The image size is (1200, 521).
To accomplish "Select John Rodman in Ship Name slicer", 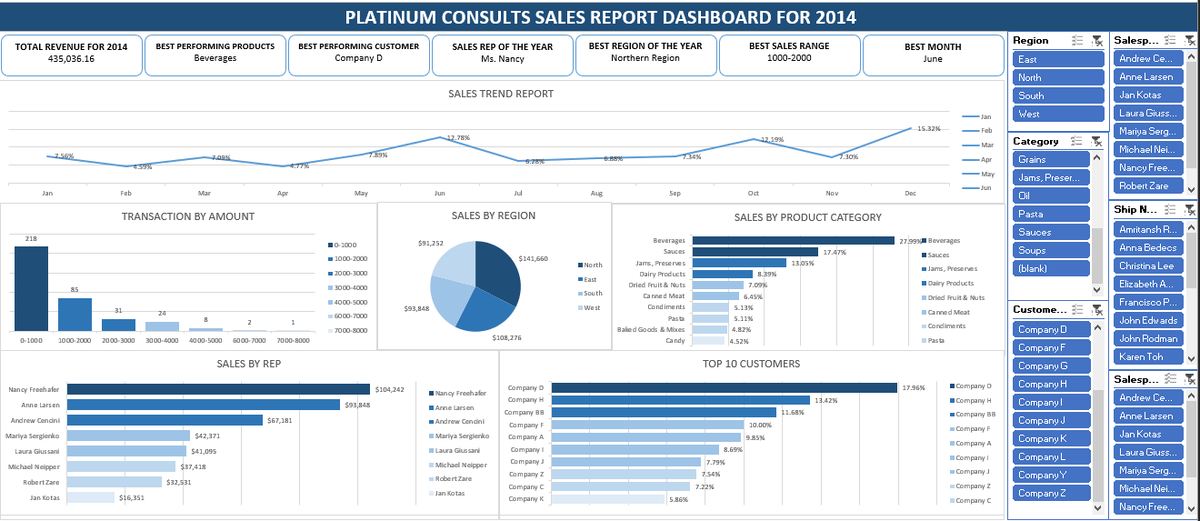I will [x=1147, y=339].
